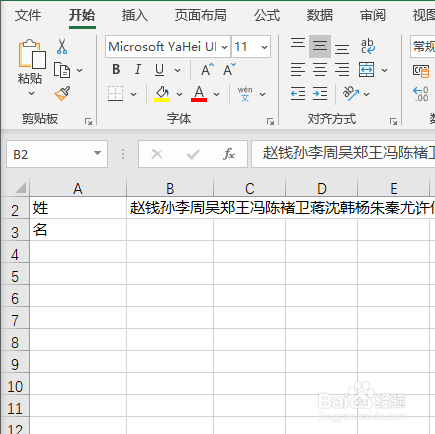Image resolution: width=435 pixels, height=434 pixels.
Task: Select cell A2 containing 姓
Action: (78, 208)
